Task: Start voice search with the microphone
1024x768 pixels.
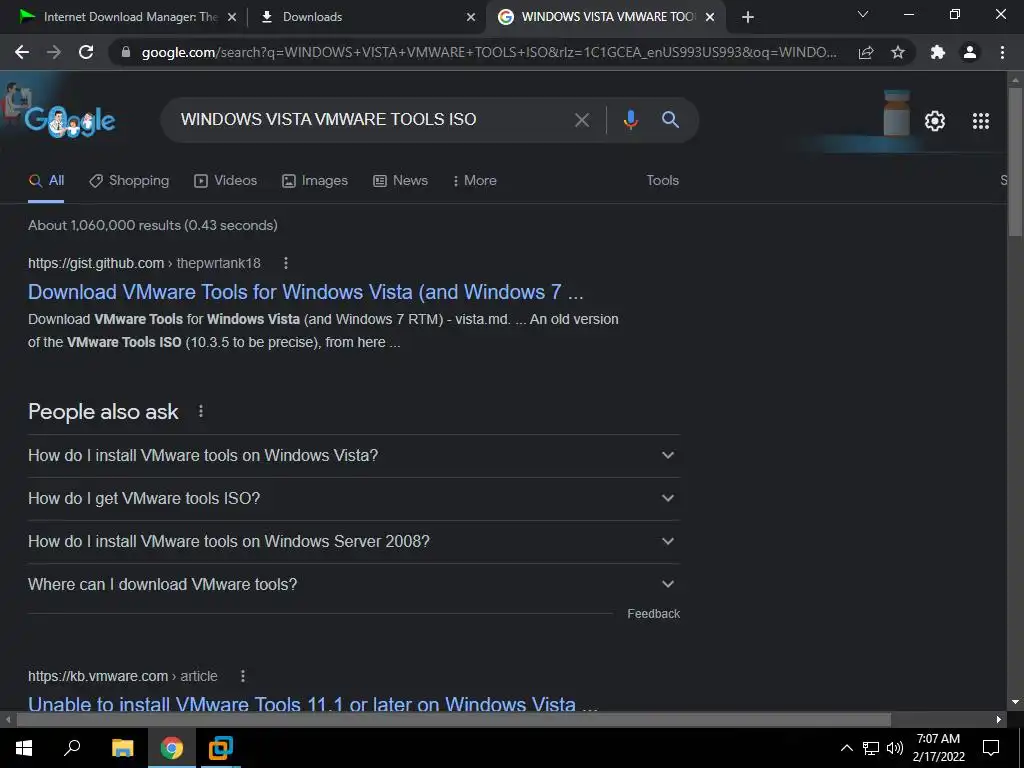Action: coord(630,120)
